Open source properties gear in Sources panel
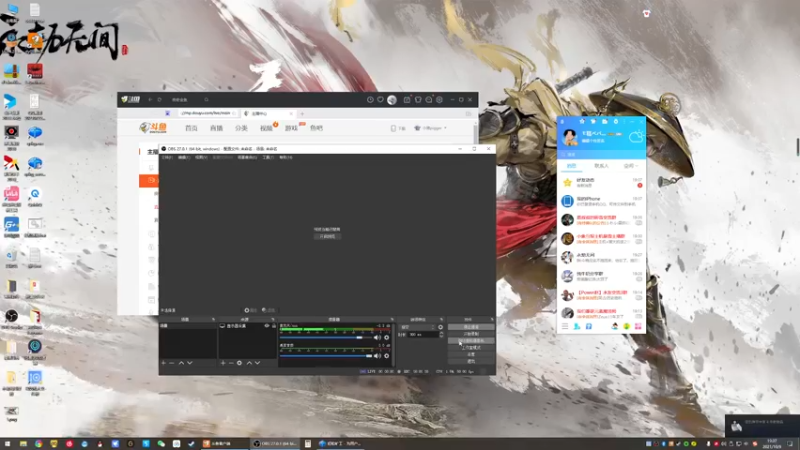Viewport: 800px width, 450px height. coord(239,363)
